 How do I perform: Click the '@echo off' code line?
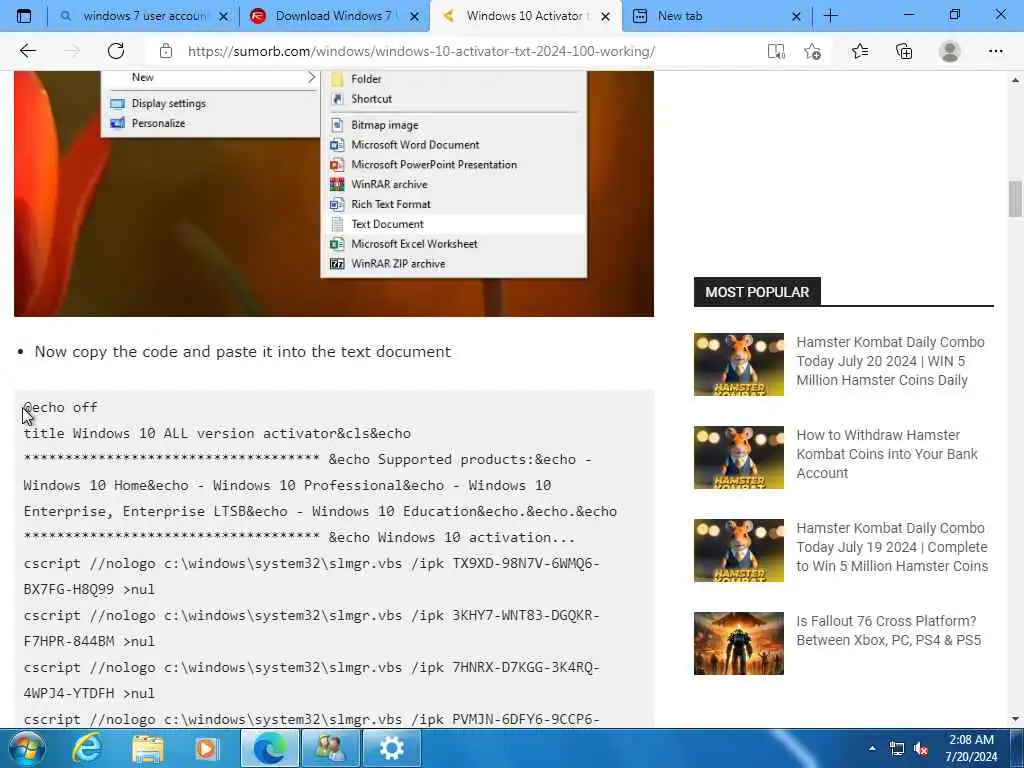[x=60, y=408]
